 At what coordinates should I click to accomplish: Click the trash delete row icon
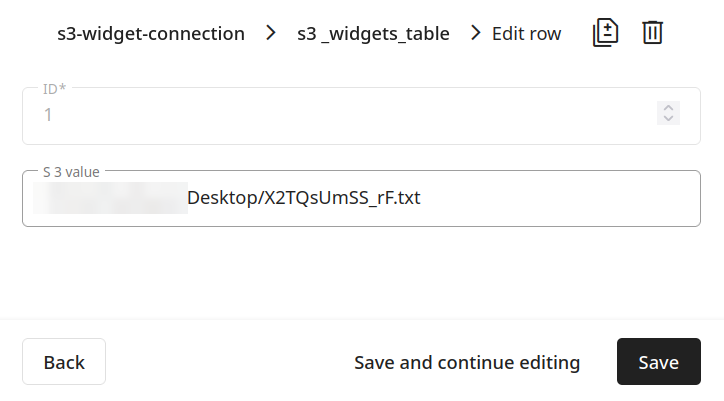652,33
